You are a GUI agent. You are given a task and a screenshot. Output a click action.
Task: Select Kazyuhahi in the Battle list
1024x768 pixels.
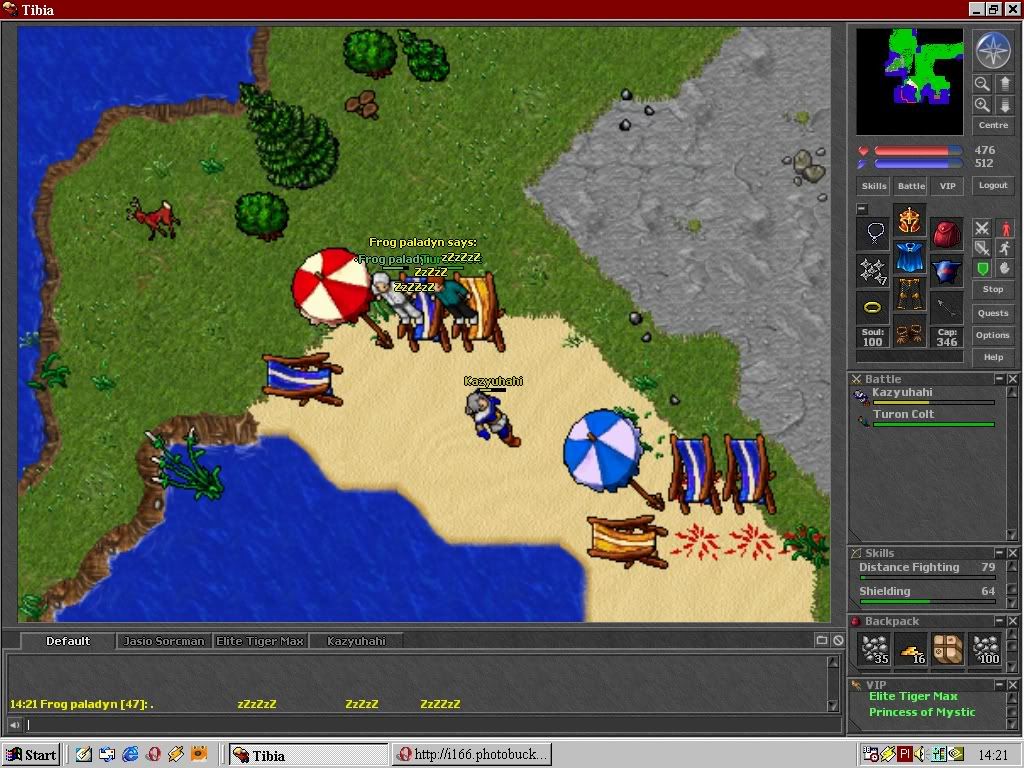pyautogui.click(x=923, y=395)
